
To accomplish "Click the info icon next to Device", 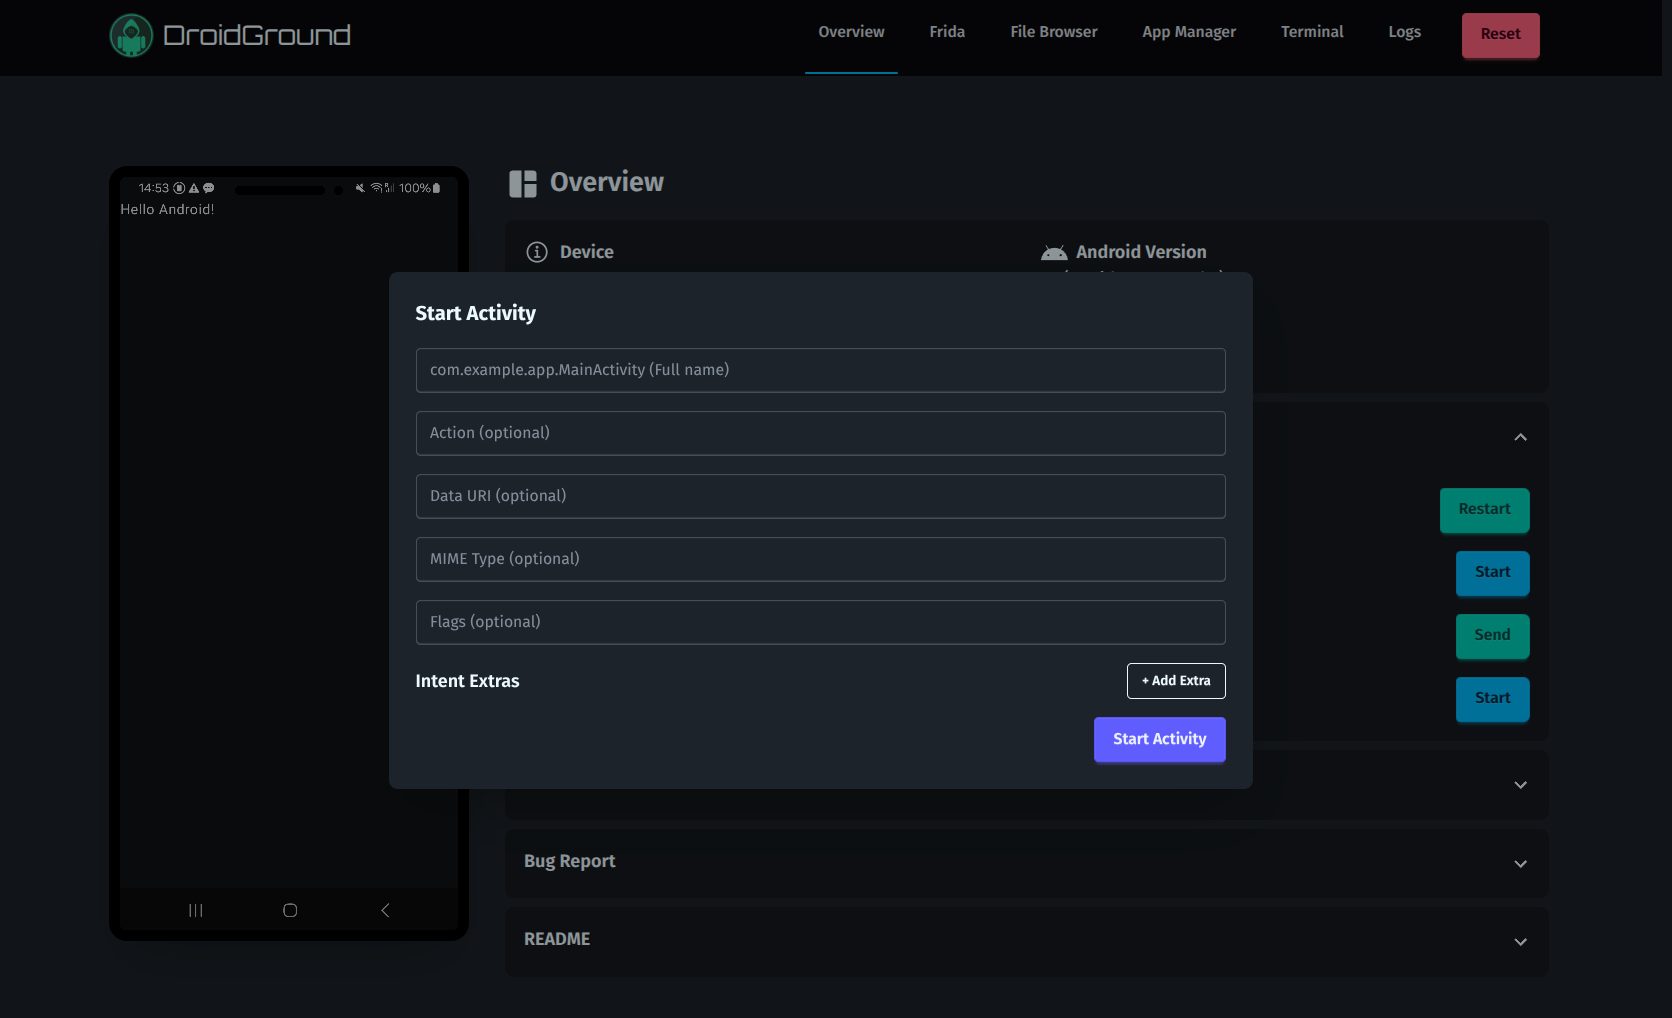I will [537, 252].
